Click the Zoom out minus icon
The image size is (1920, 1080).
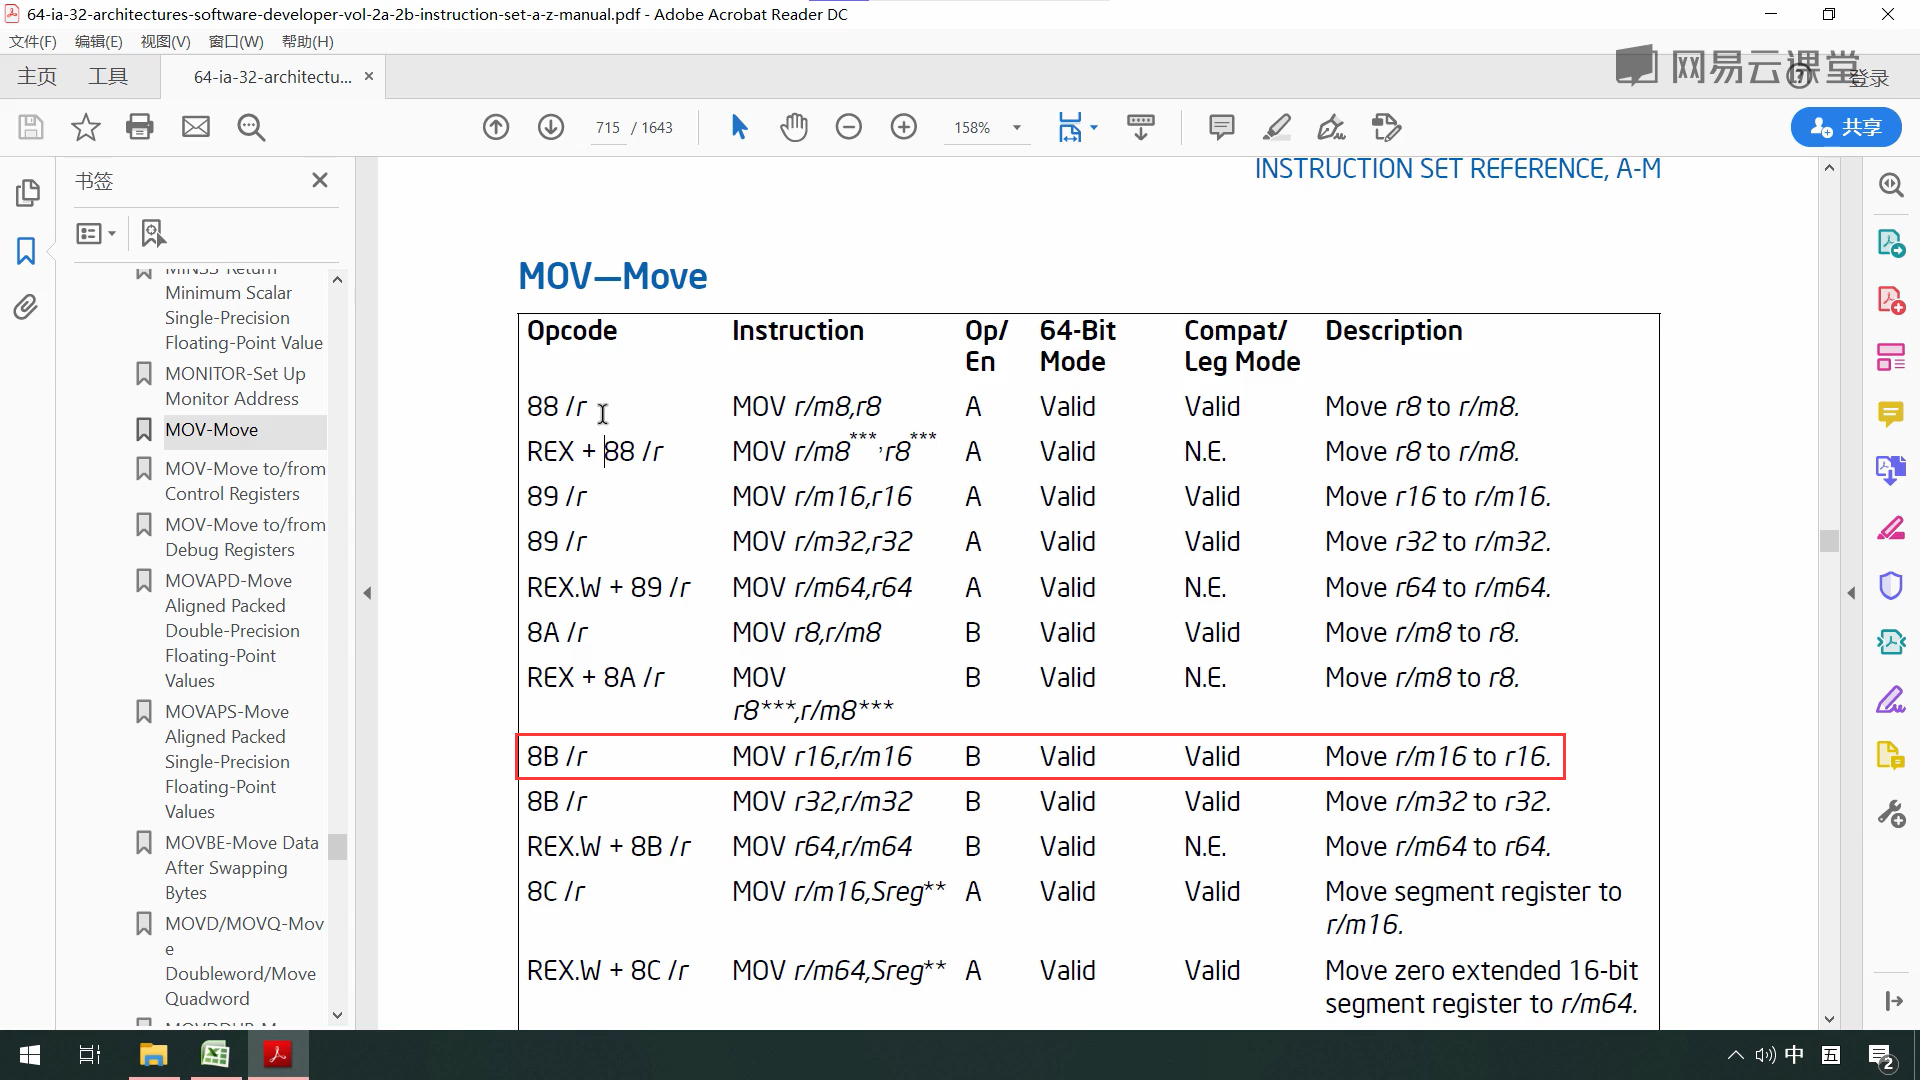[848, 127]
